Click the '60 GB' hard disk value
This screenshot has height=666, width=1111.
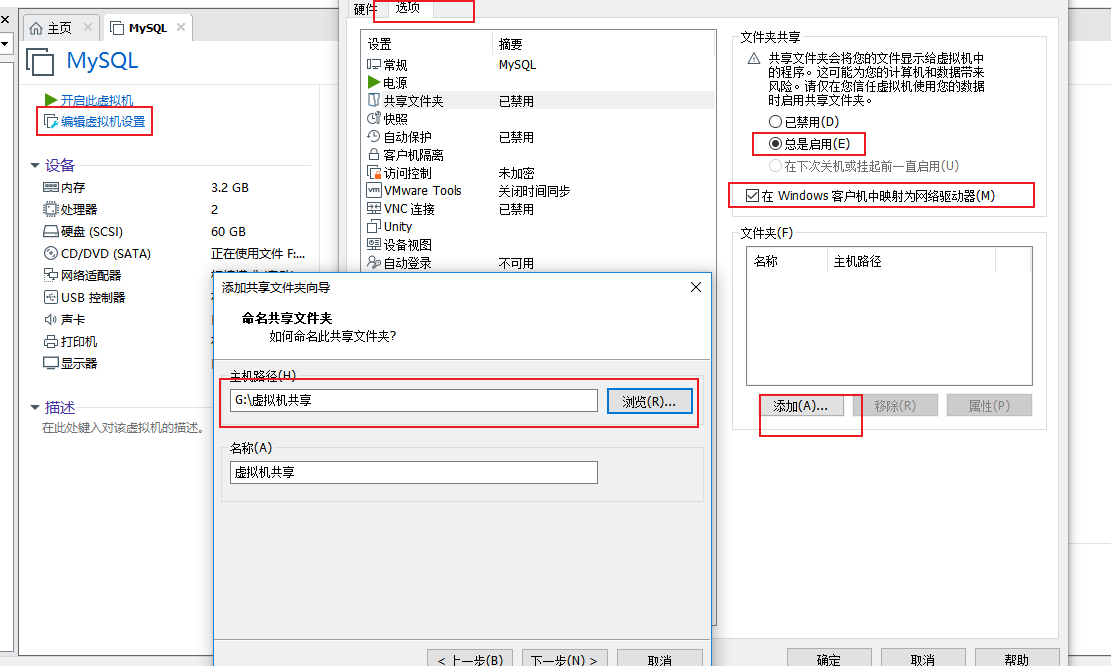(228, 232)
